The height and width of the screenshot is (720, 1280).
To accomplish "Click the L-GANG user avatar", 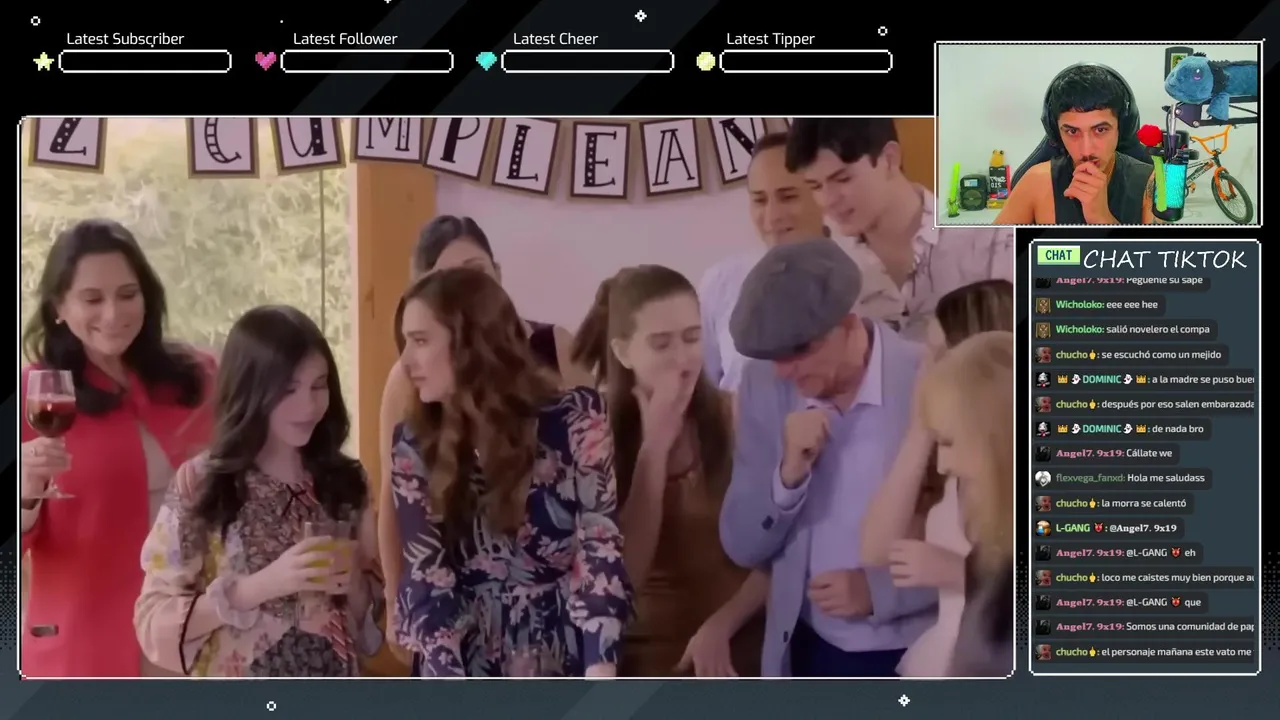I will (1043, 528).
